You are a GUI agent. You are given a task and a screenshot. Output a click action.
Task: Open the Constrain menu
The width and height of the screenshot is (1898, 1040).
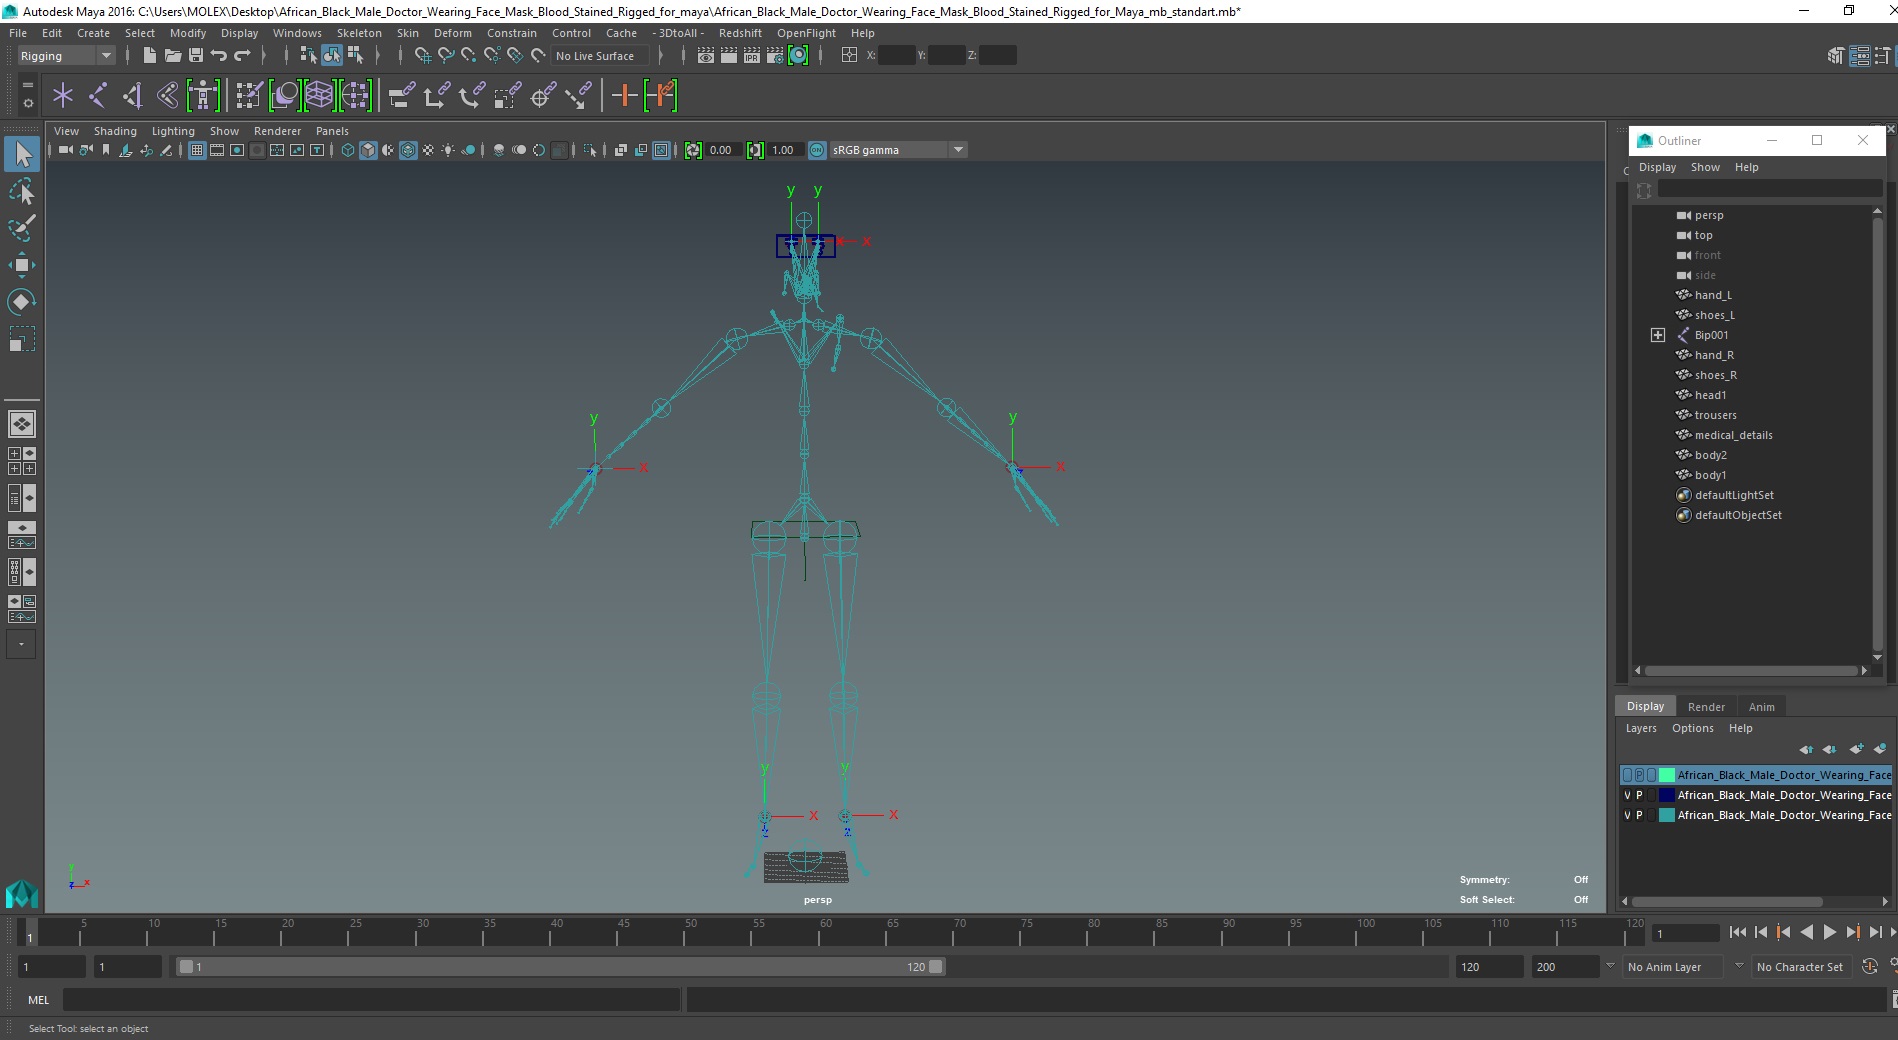(x=512, y=33)
